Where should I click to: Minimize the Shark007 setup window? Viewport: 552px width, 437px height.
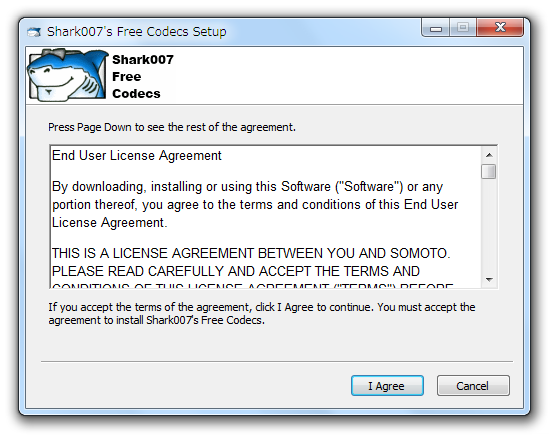tap(435, 27)
